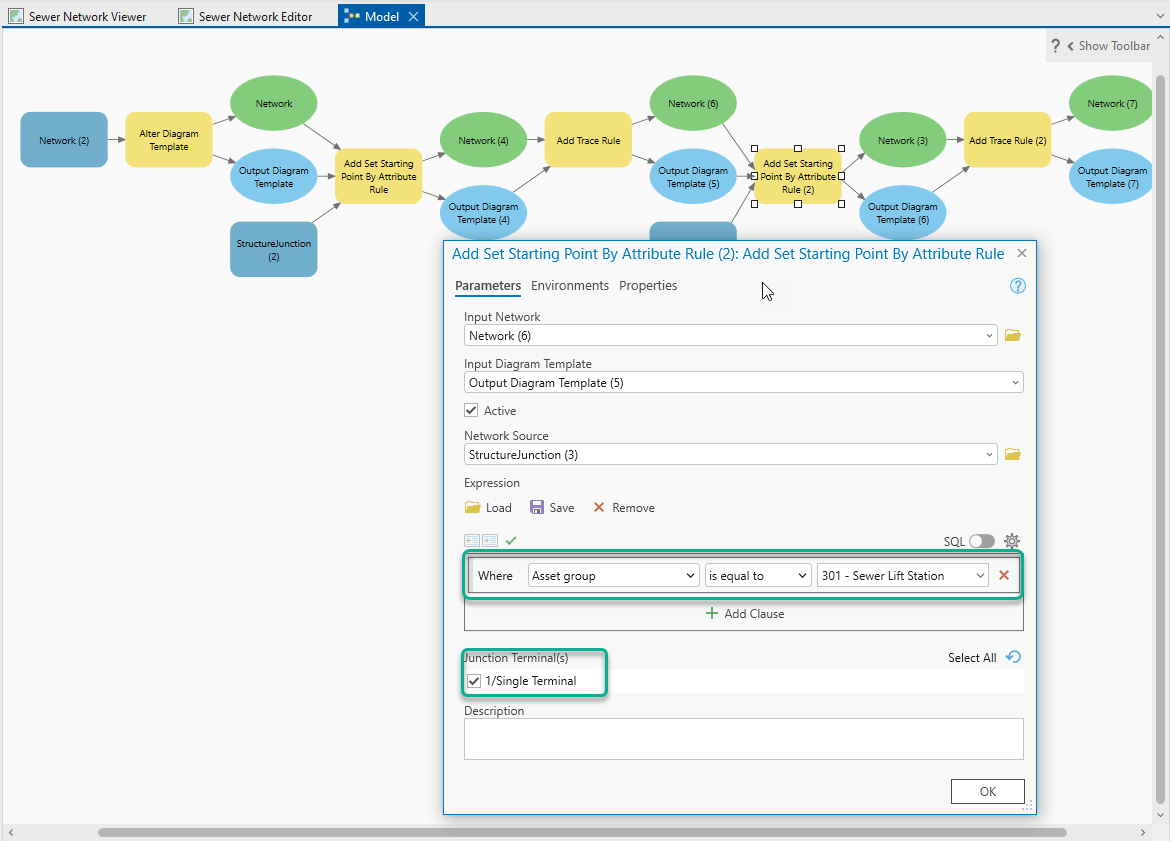Enable the SQL mode toggle
Viewport: 1170px width, 841px height.
pyautogui.click(x=981, y=540)
